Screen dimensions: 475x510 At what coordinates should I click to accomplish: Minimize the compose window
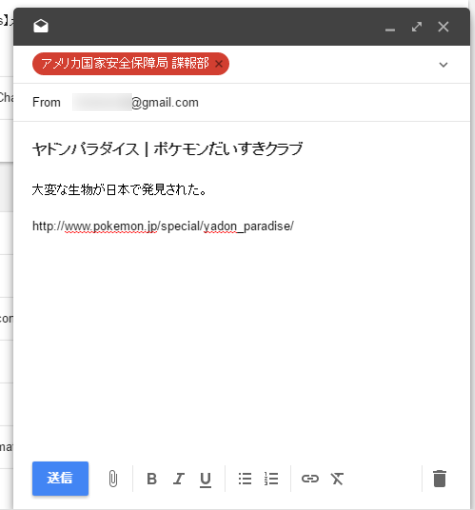coord(390,30)
